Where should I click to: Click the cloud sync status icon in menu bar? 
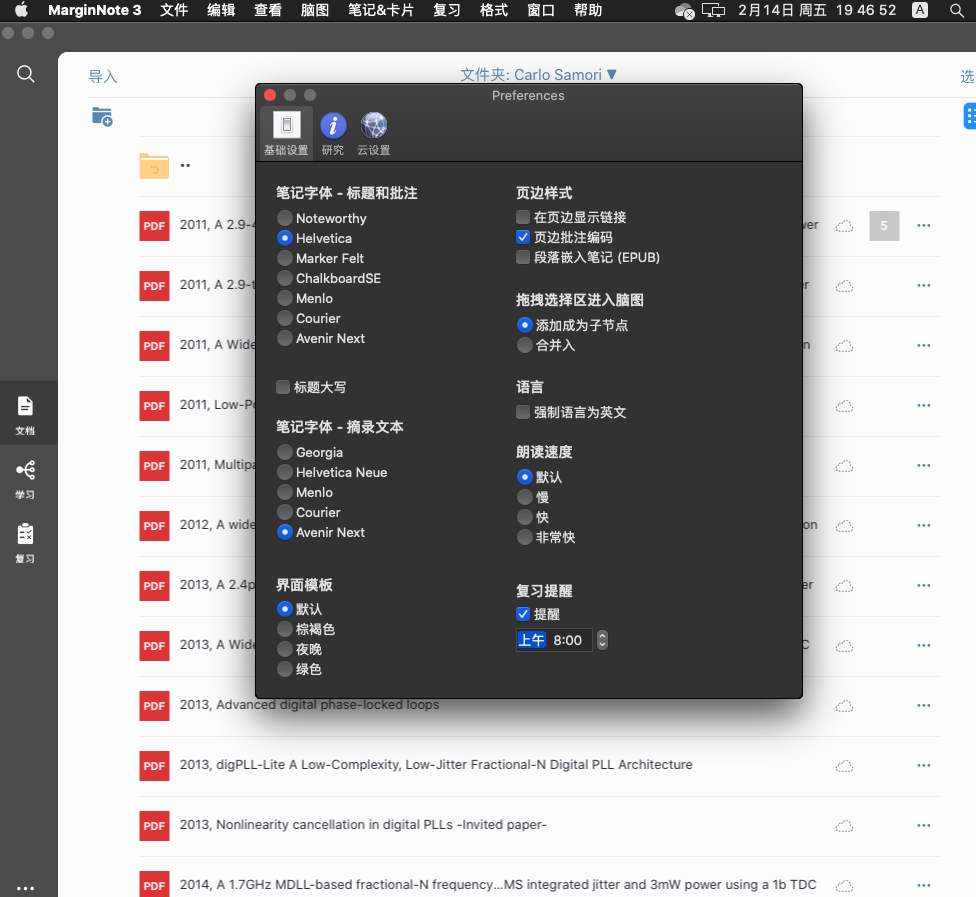click(x=684, y=11)
